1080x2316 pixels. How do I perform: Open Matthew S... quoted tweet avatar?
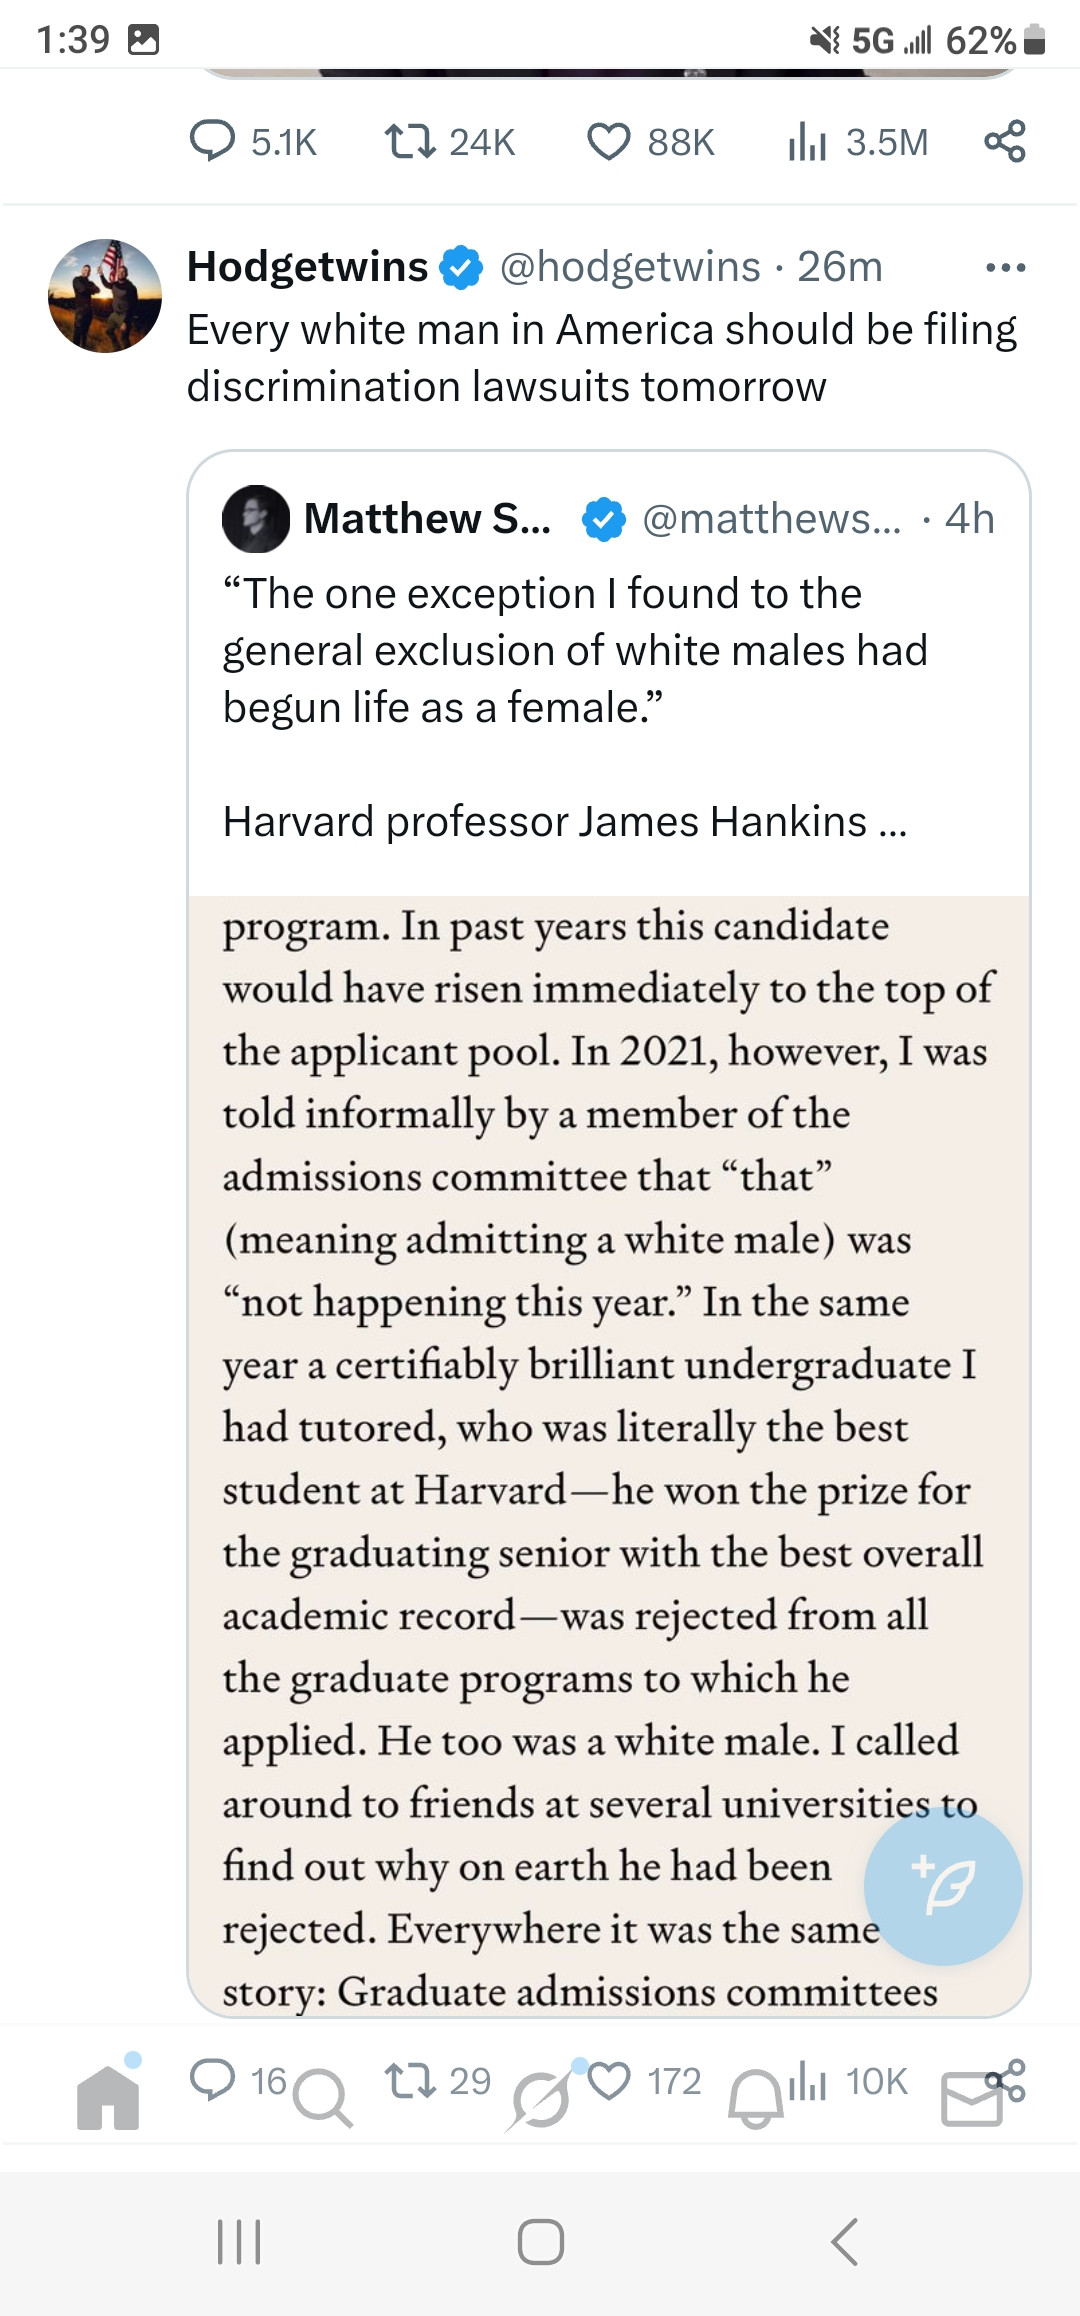256,519
